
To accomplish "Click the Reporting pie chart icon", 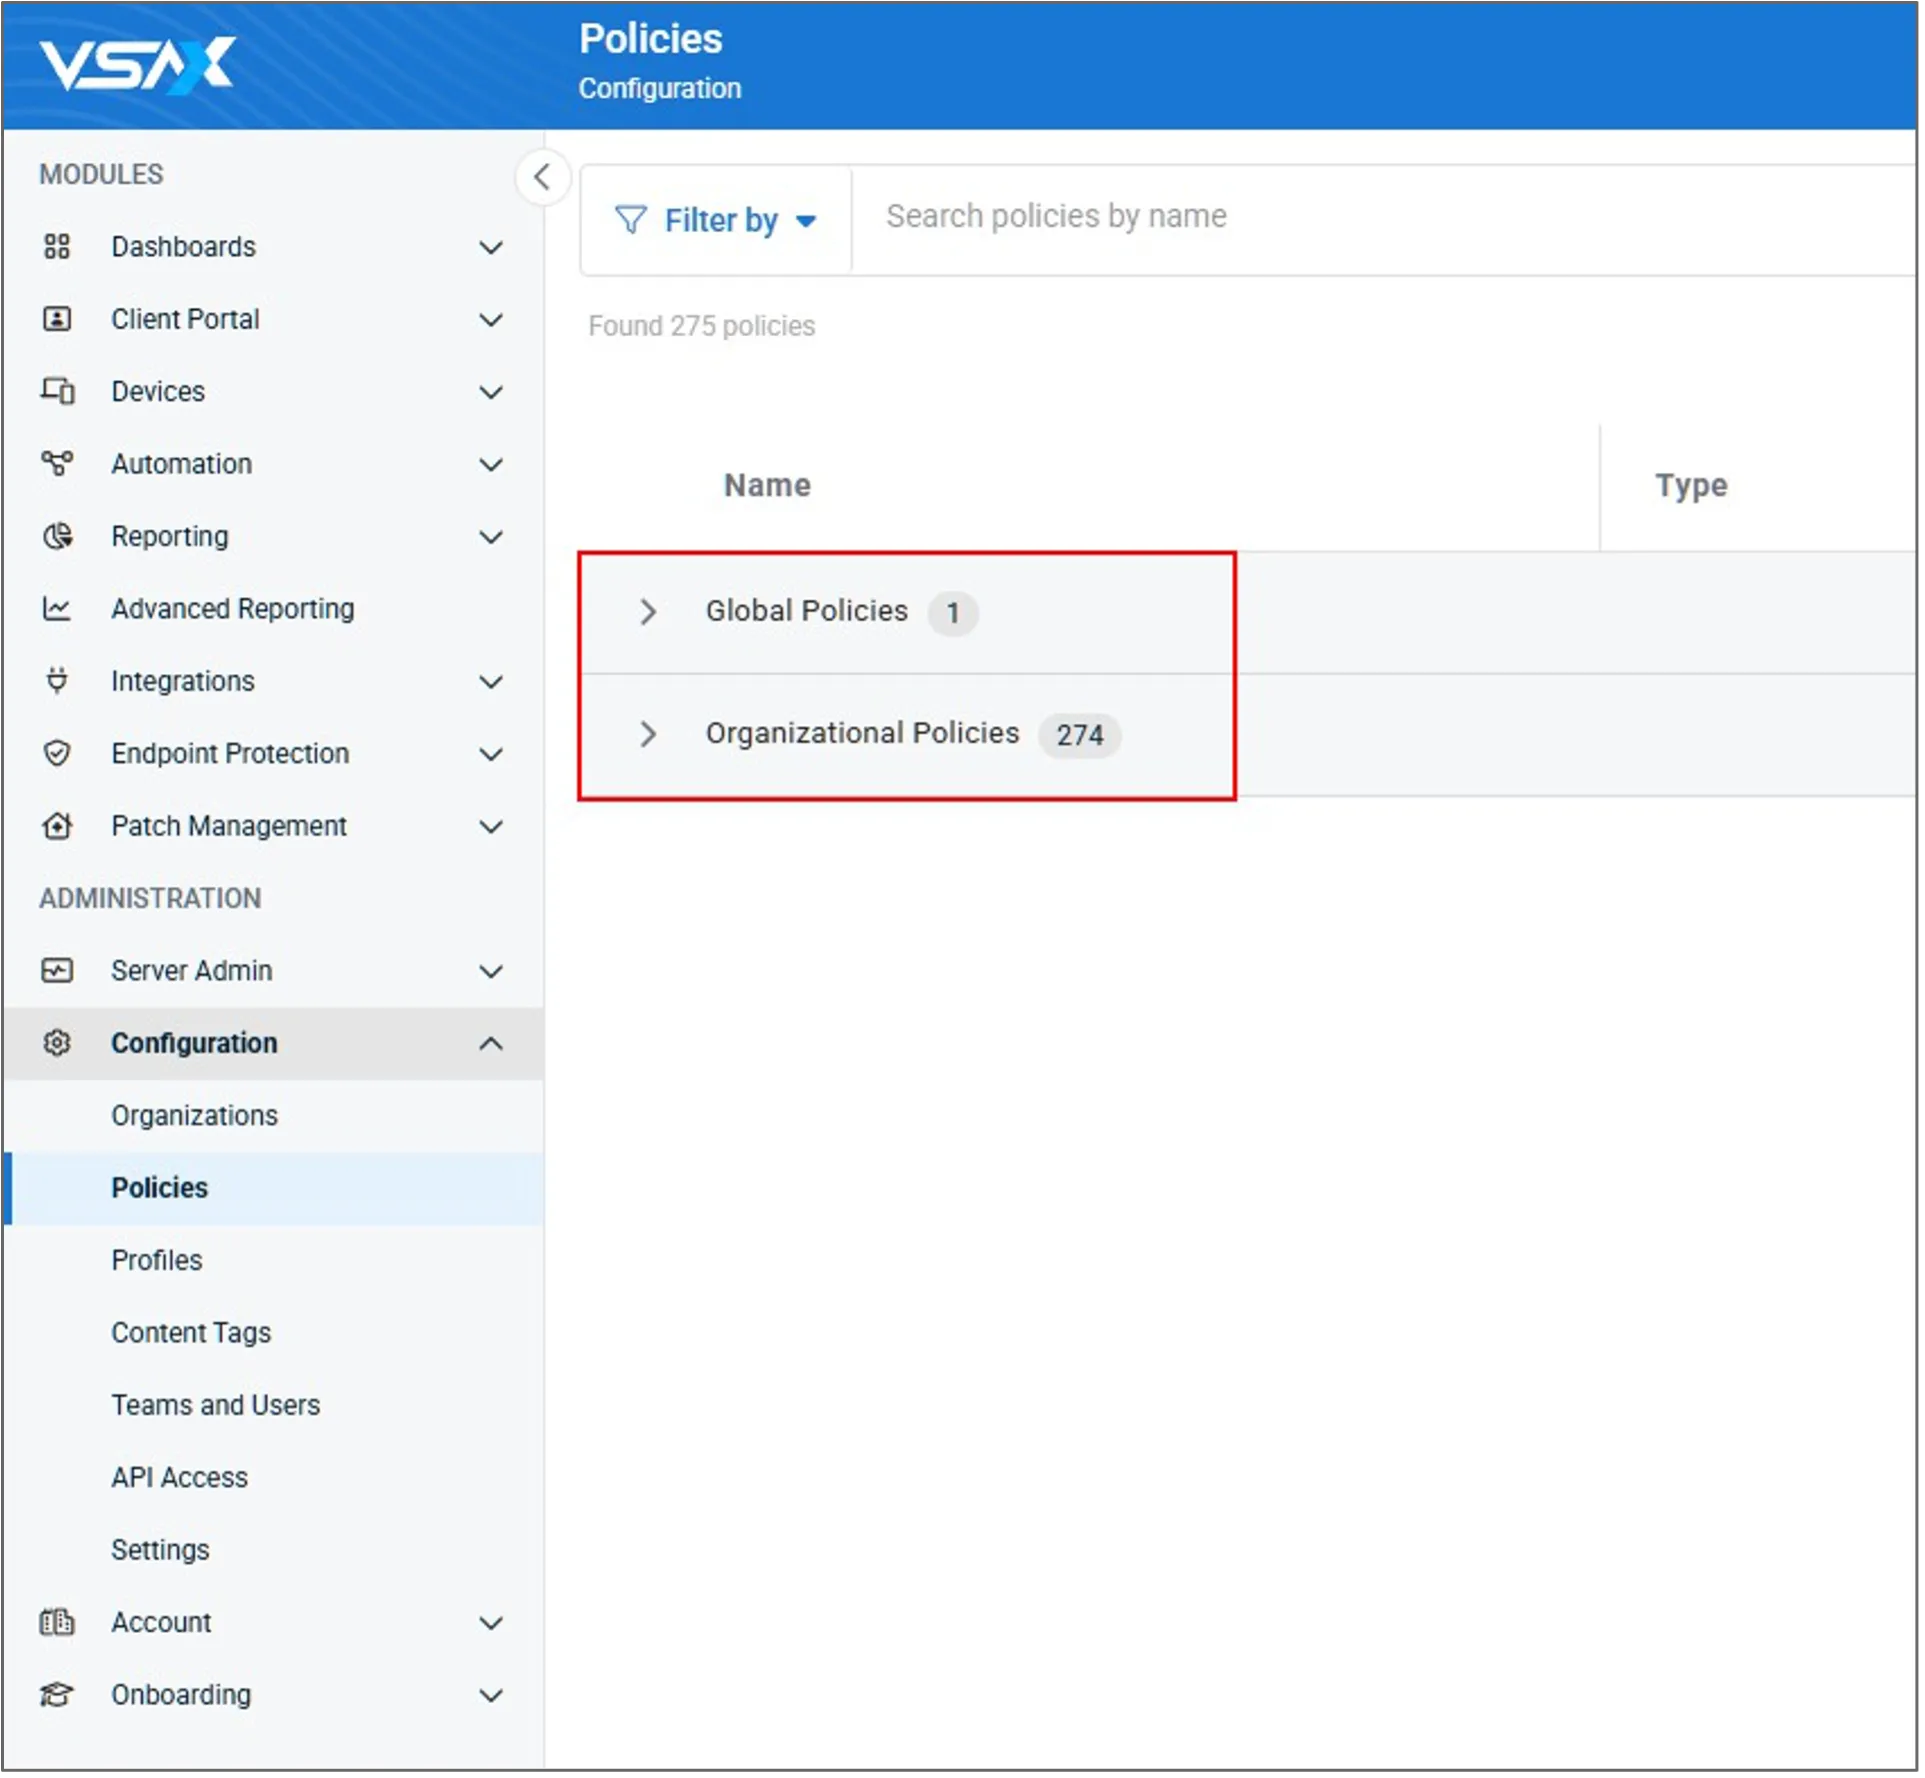I will 57,536.
